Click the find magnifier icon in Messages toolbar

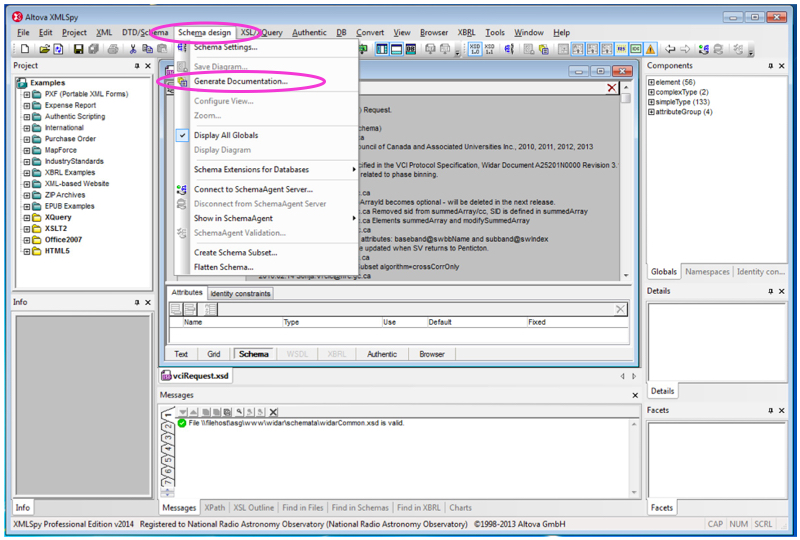click(239, 412)
